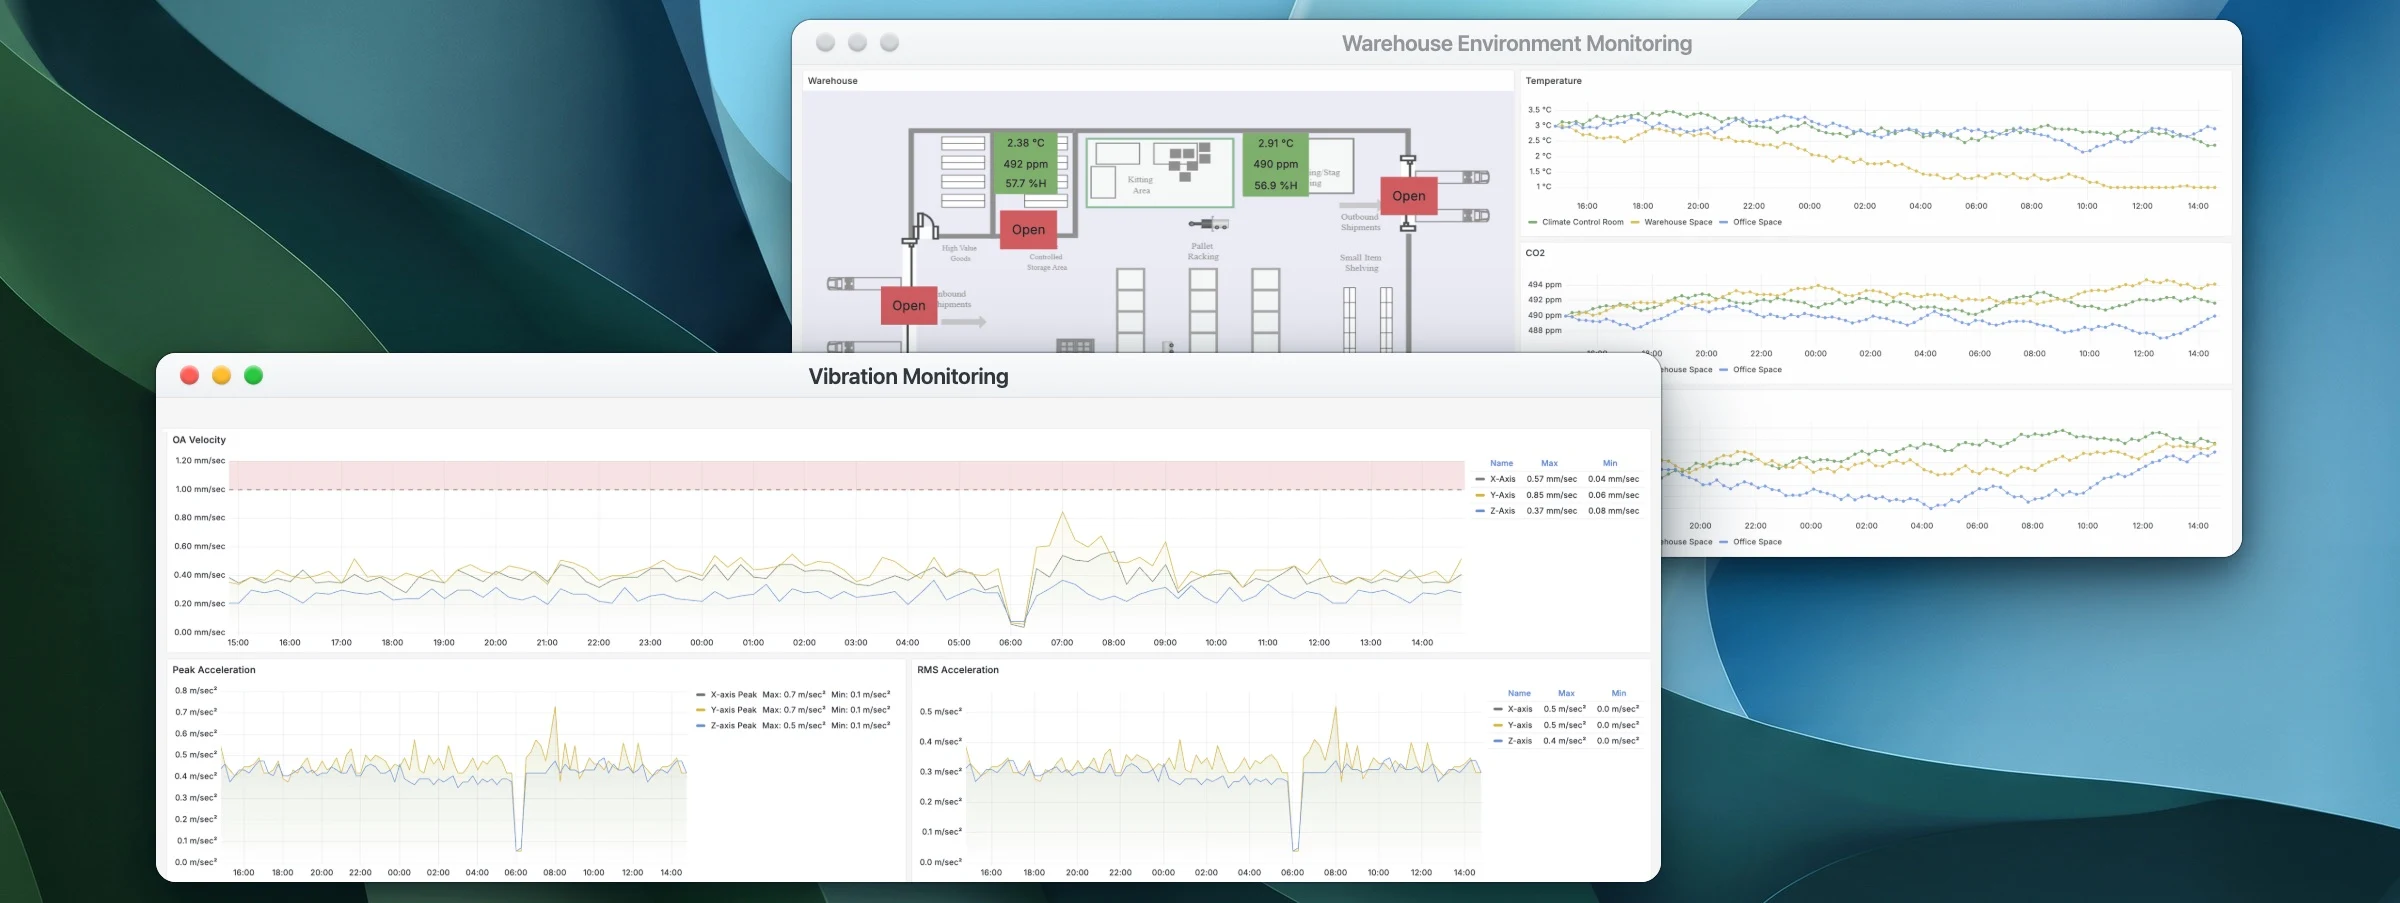
Task: Sort RMS Acceleration legend by Min column
Action: pyautogui.click(x=1619, y=693)
